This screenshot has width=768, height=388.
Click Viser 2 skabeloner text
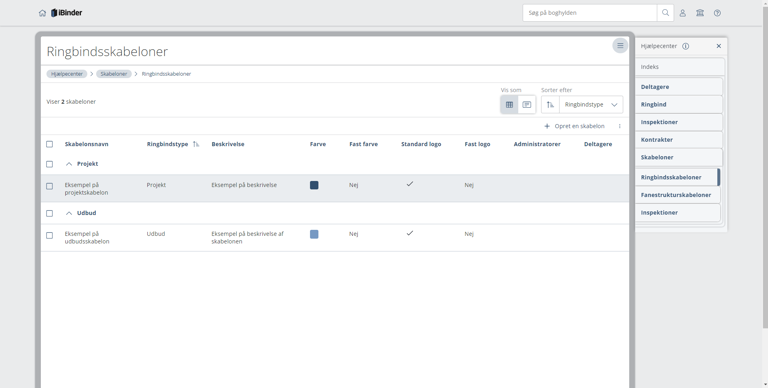point(71,102)
